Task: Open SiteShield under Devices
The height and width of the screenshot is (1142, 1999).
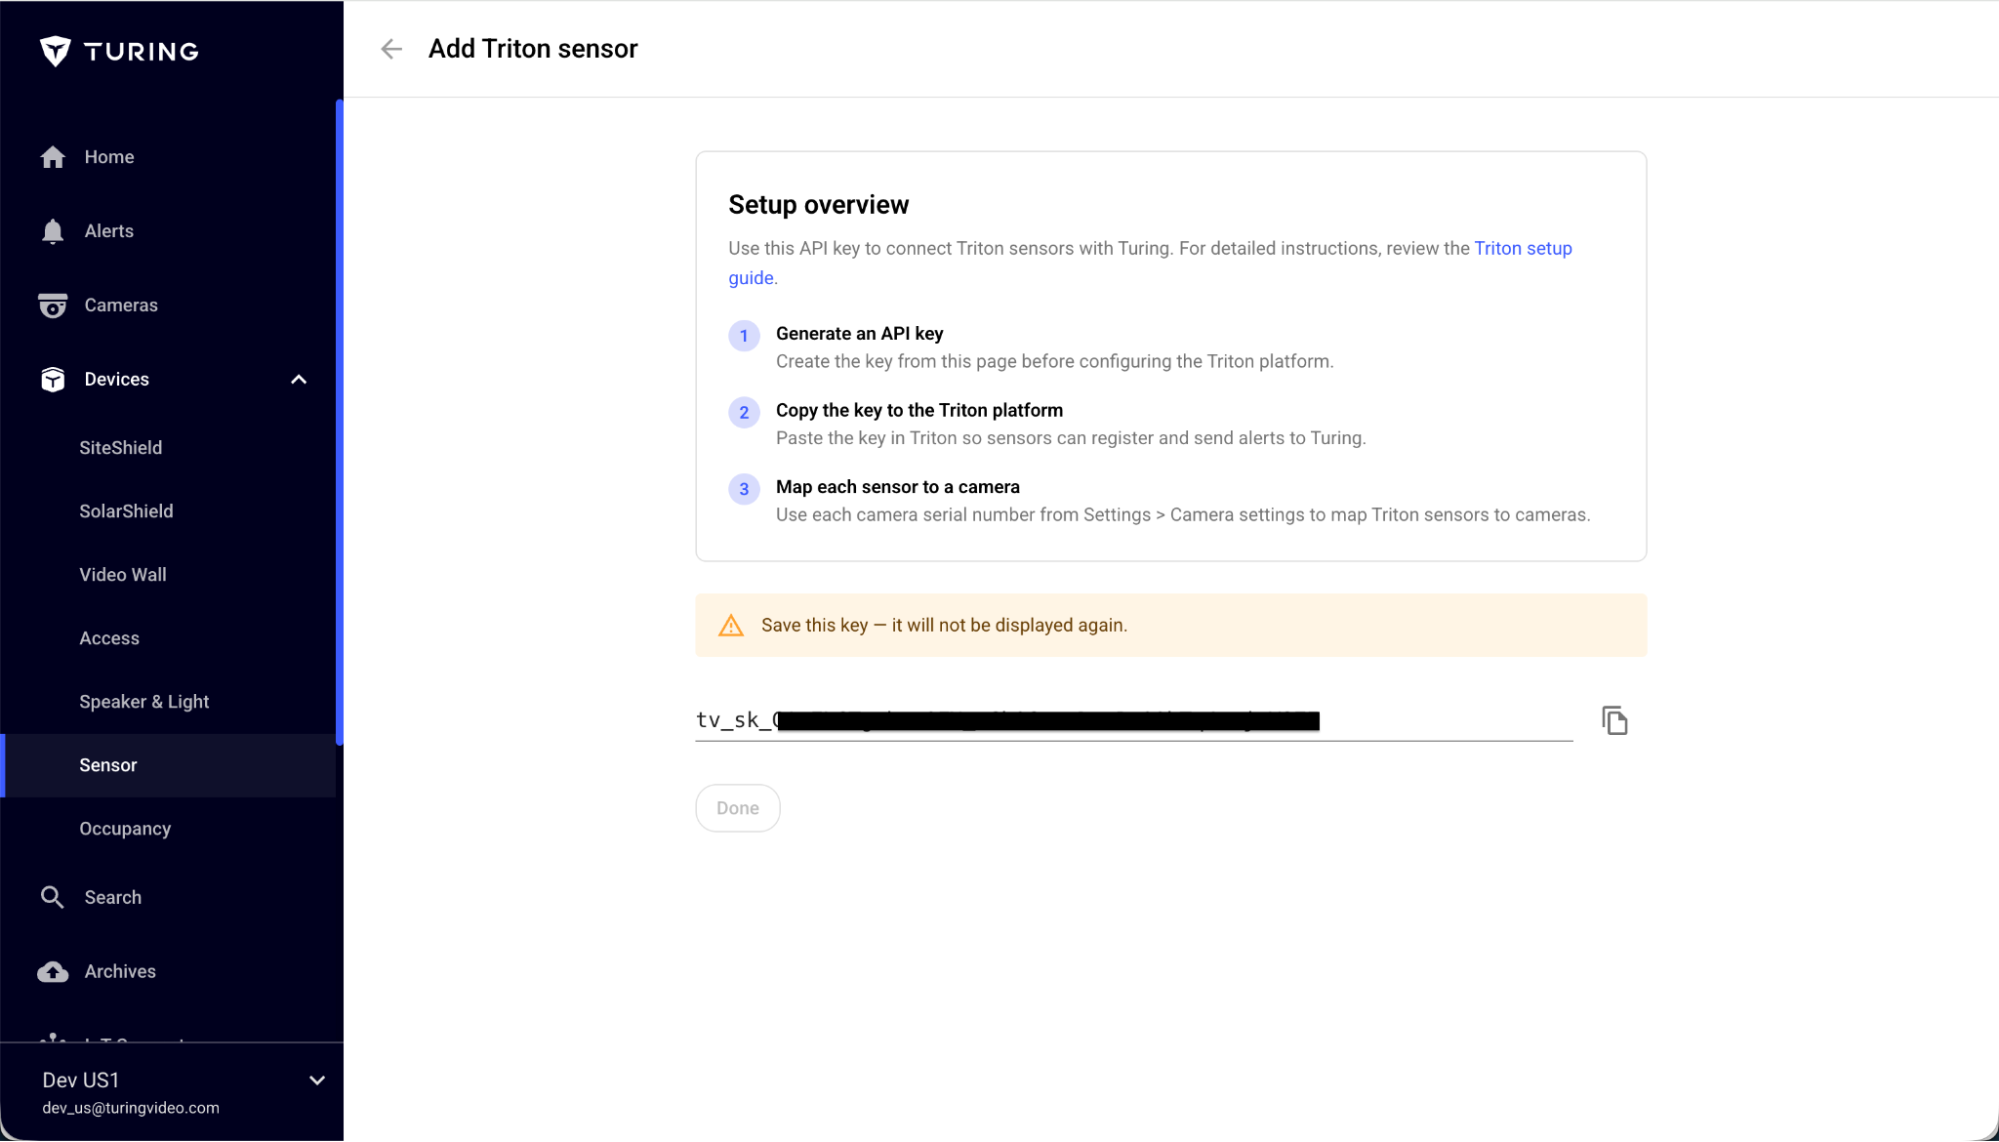Action: (121, 448)
